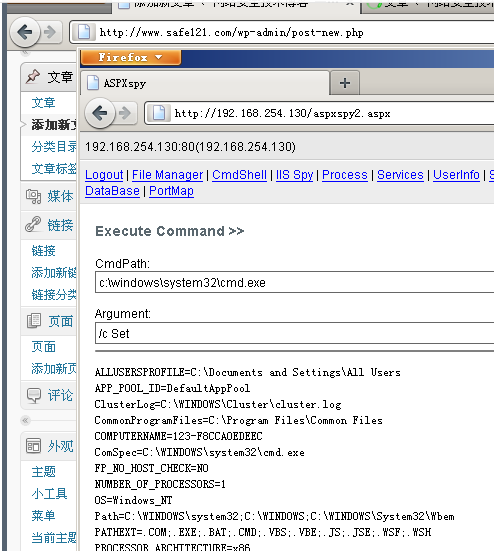Image resolution: width=494 pixels, height=551 pixels.
Task: Click the comment bubble icon beside 评论
Action: coord(34,395)
